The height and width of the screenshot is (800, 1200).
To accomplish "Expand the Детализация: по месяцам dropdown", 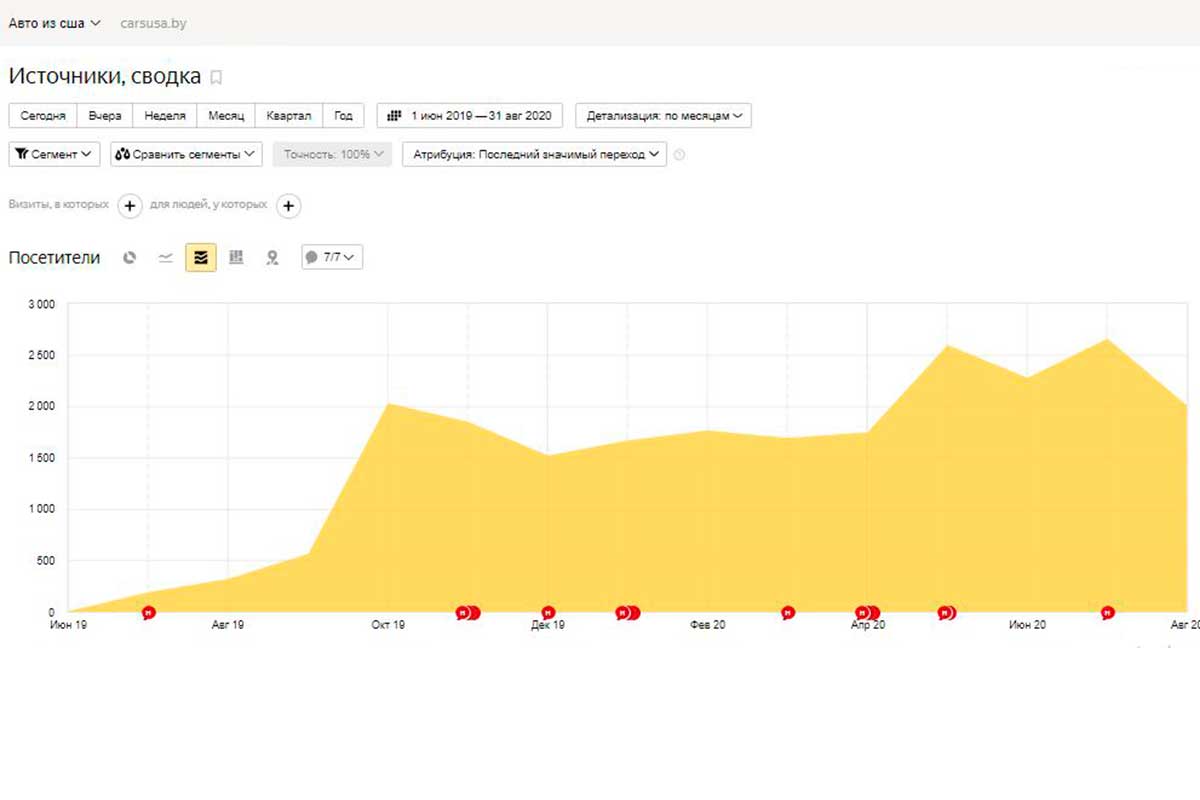I will pos(663,116).
